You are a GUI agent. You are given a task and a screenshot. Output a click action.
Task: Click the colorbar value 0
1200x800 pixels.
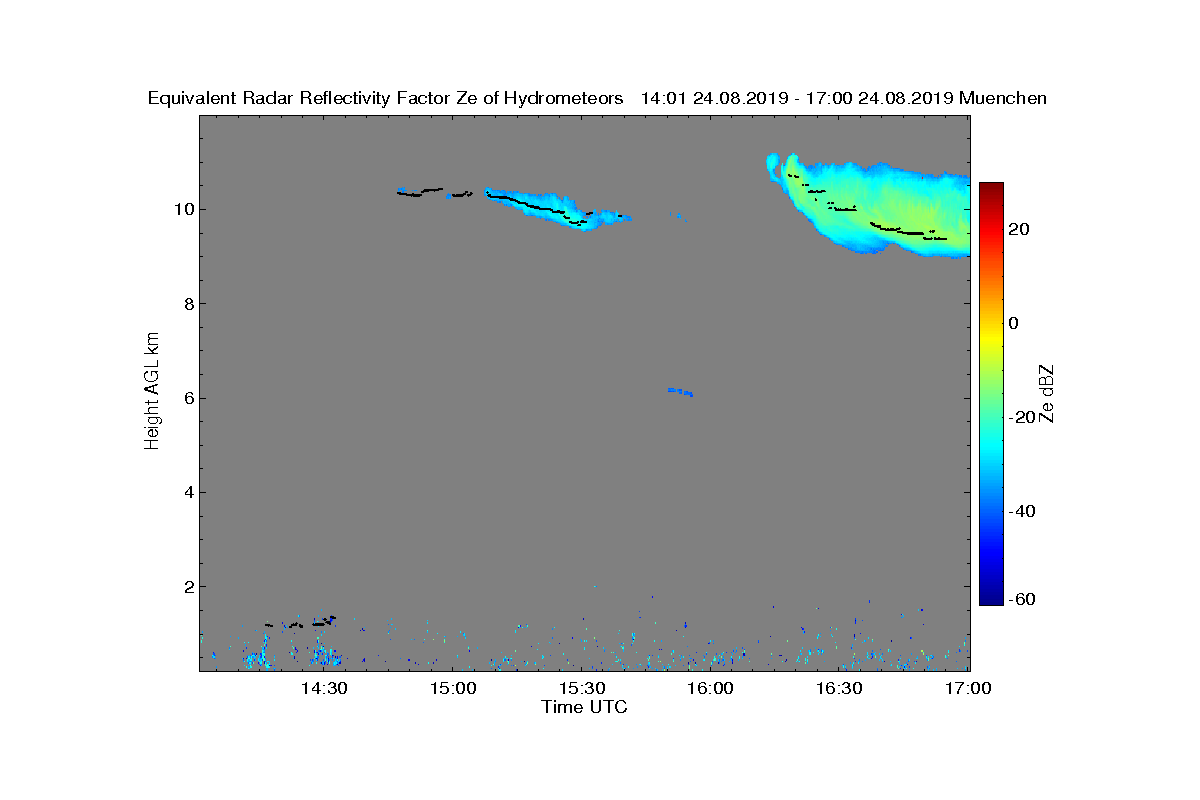click(1014, 323)
